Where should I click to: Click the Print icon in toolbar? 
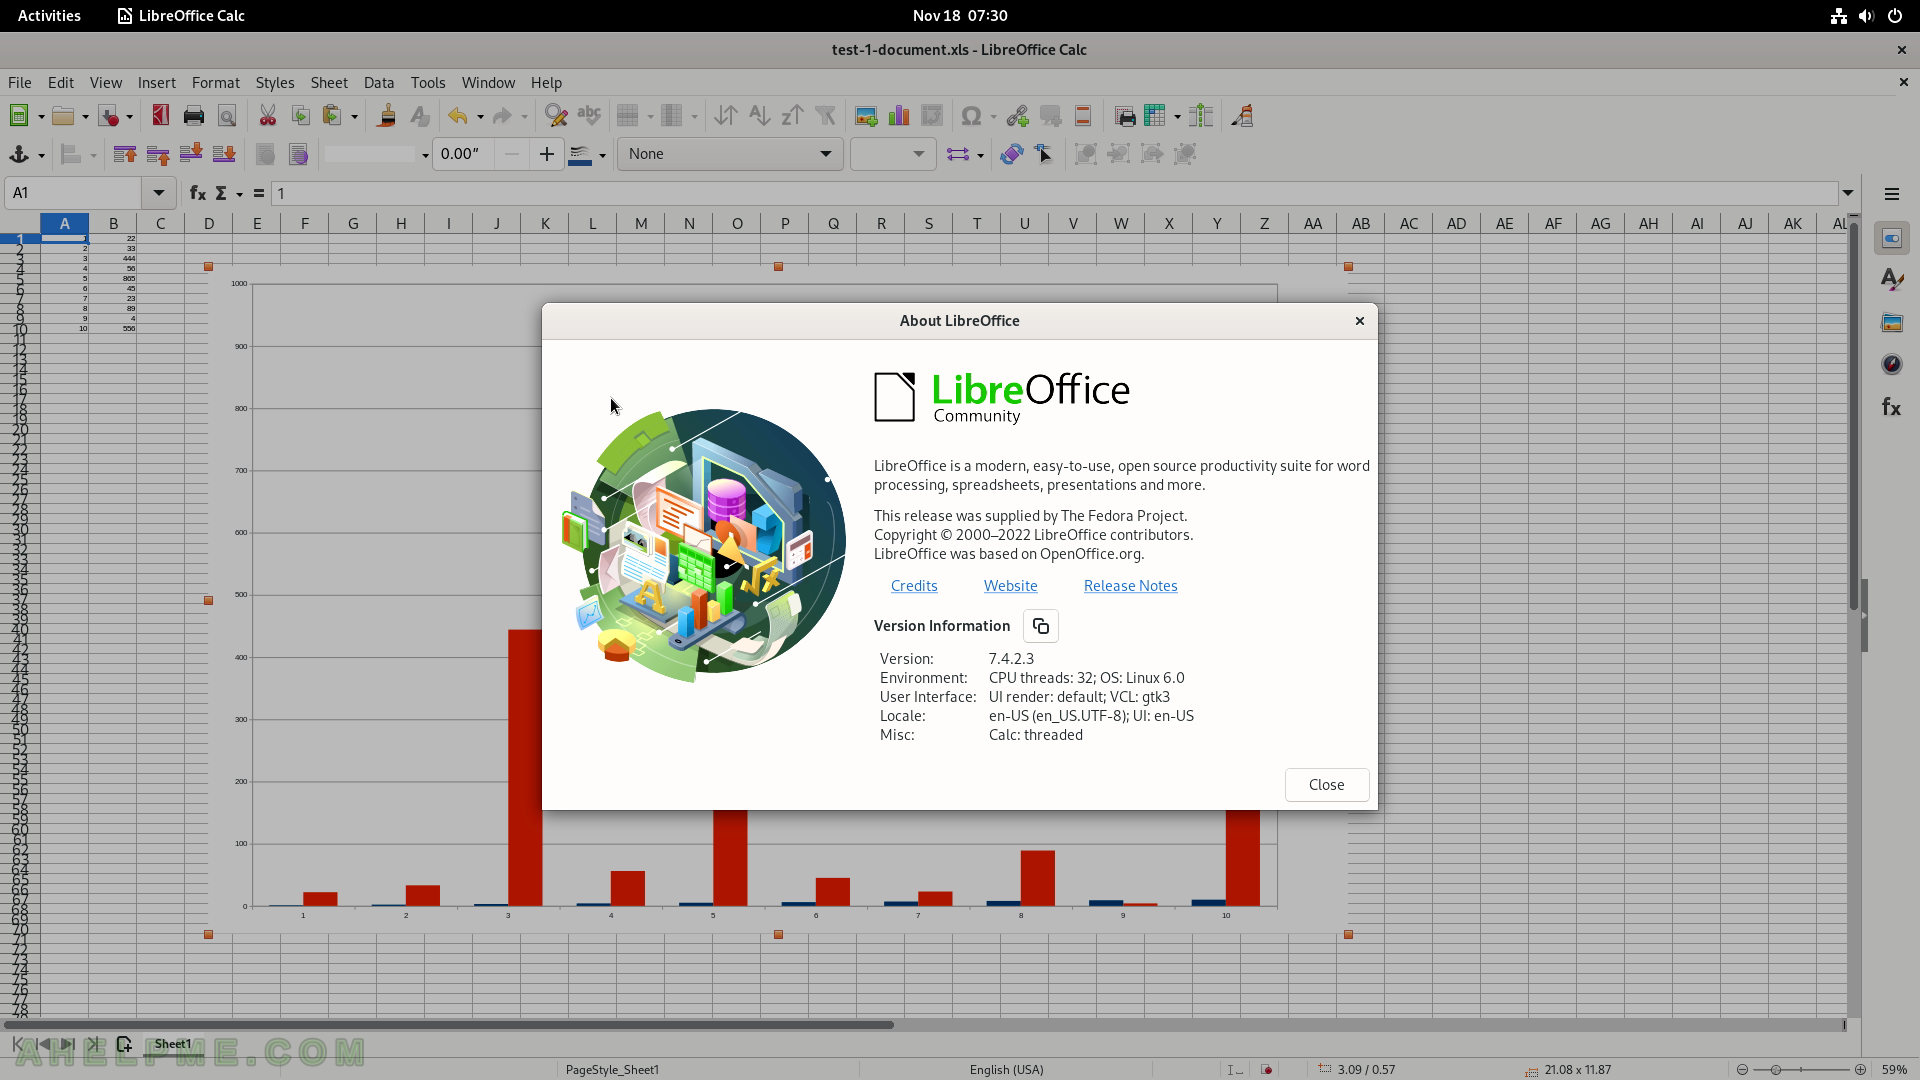[194, 116]
